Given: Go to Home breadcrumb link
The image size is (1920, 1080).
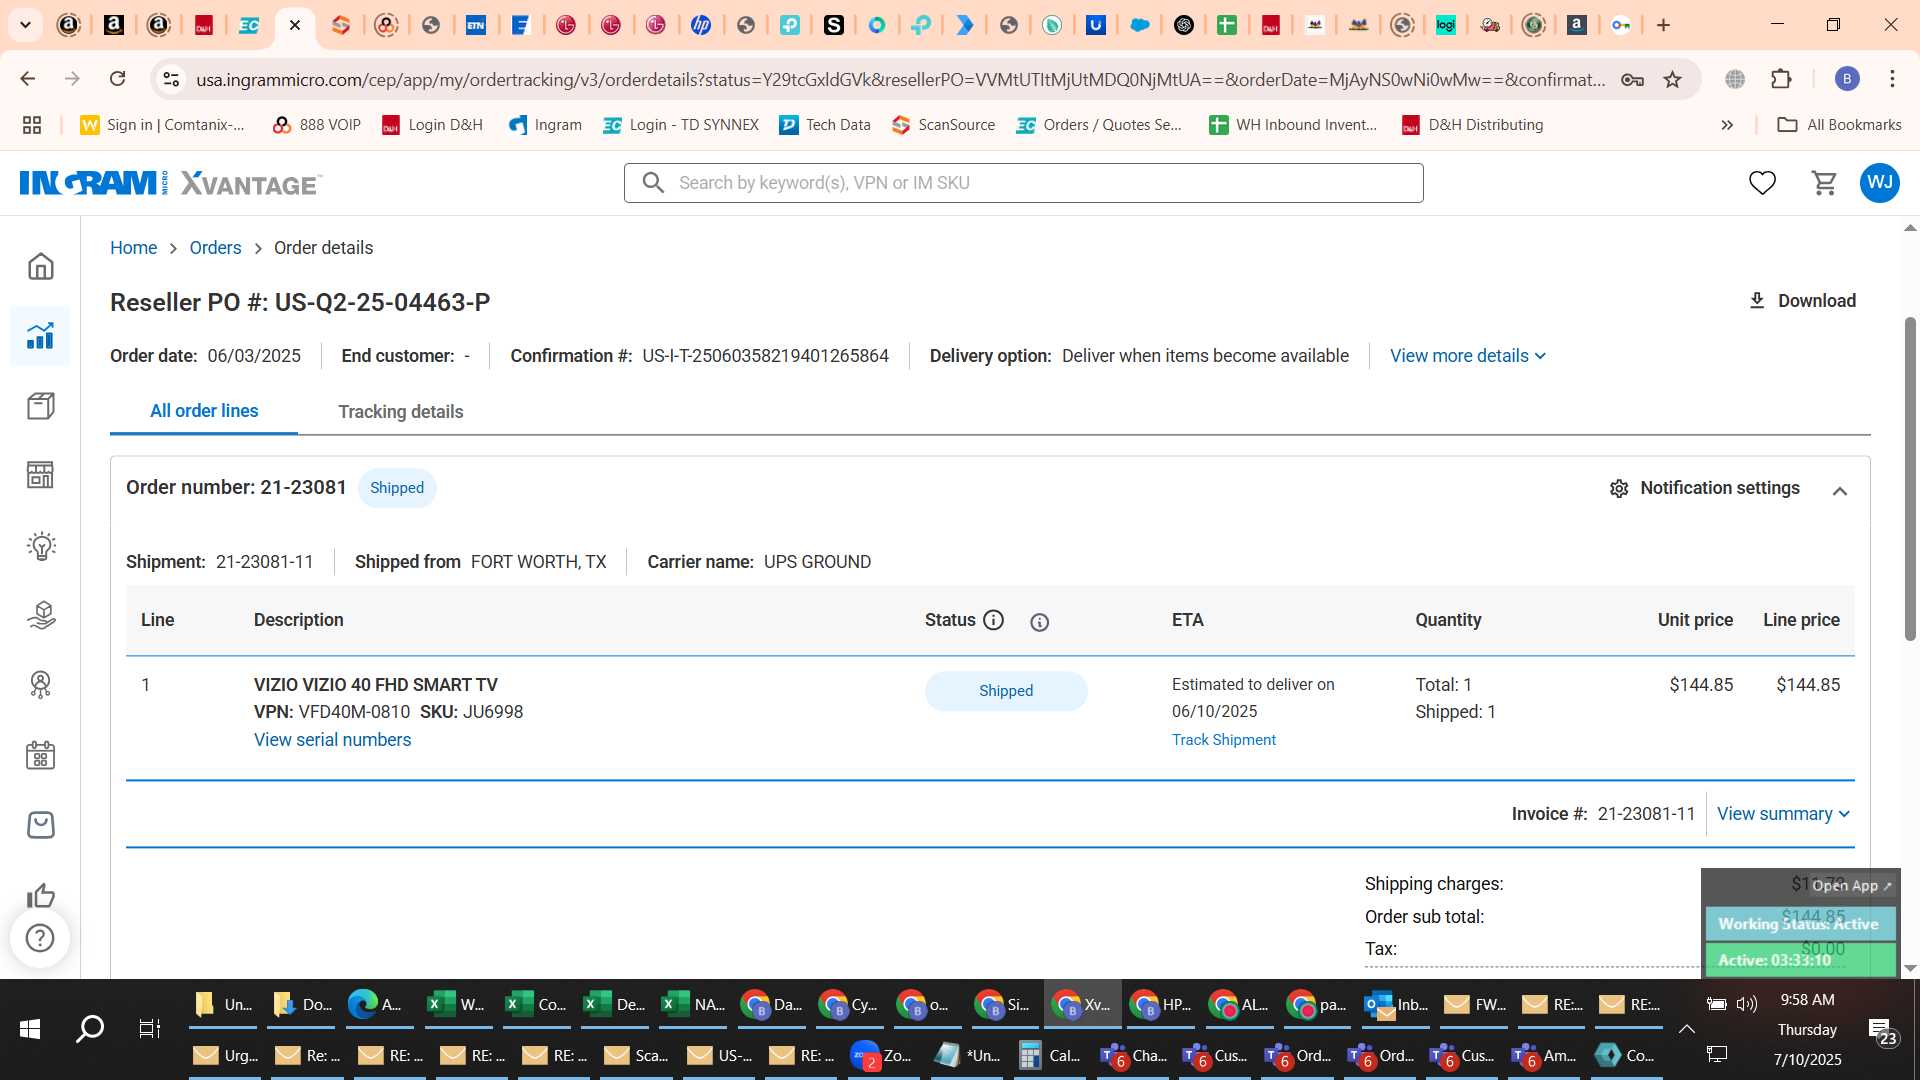Looking at the screenshot, I should (x=133, y=248).
